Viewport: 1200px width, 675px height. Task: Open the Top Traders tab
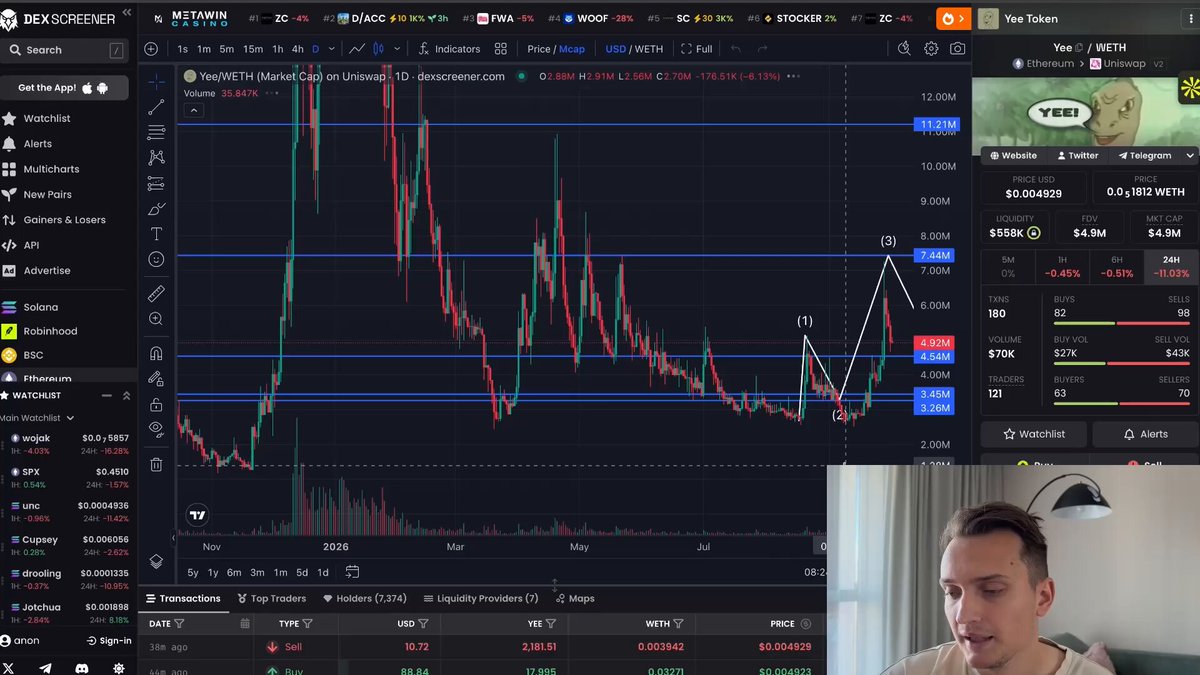(x=272, y=598)
